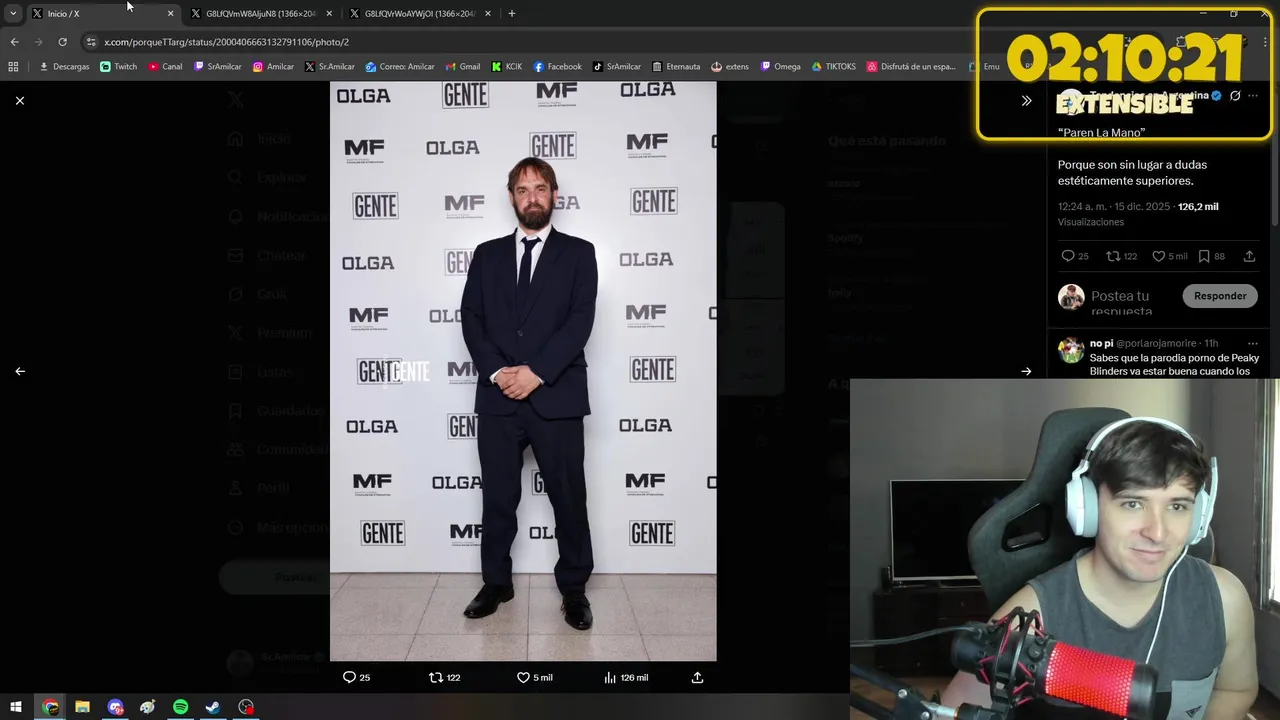Click the site info icon in address bar

pyautogui.click(x=90, y=42)
